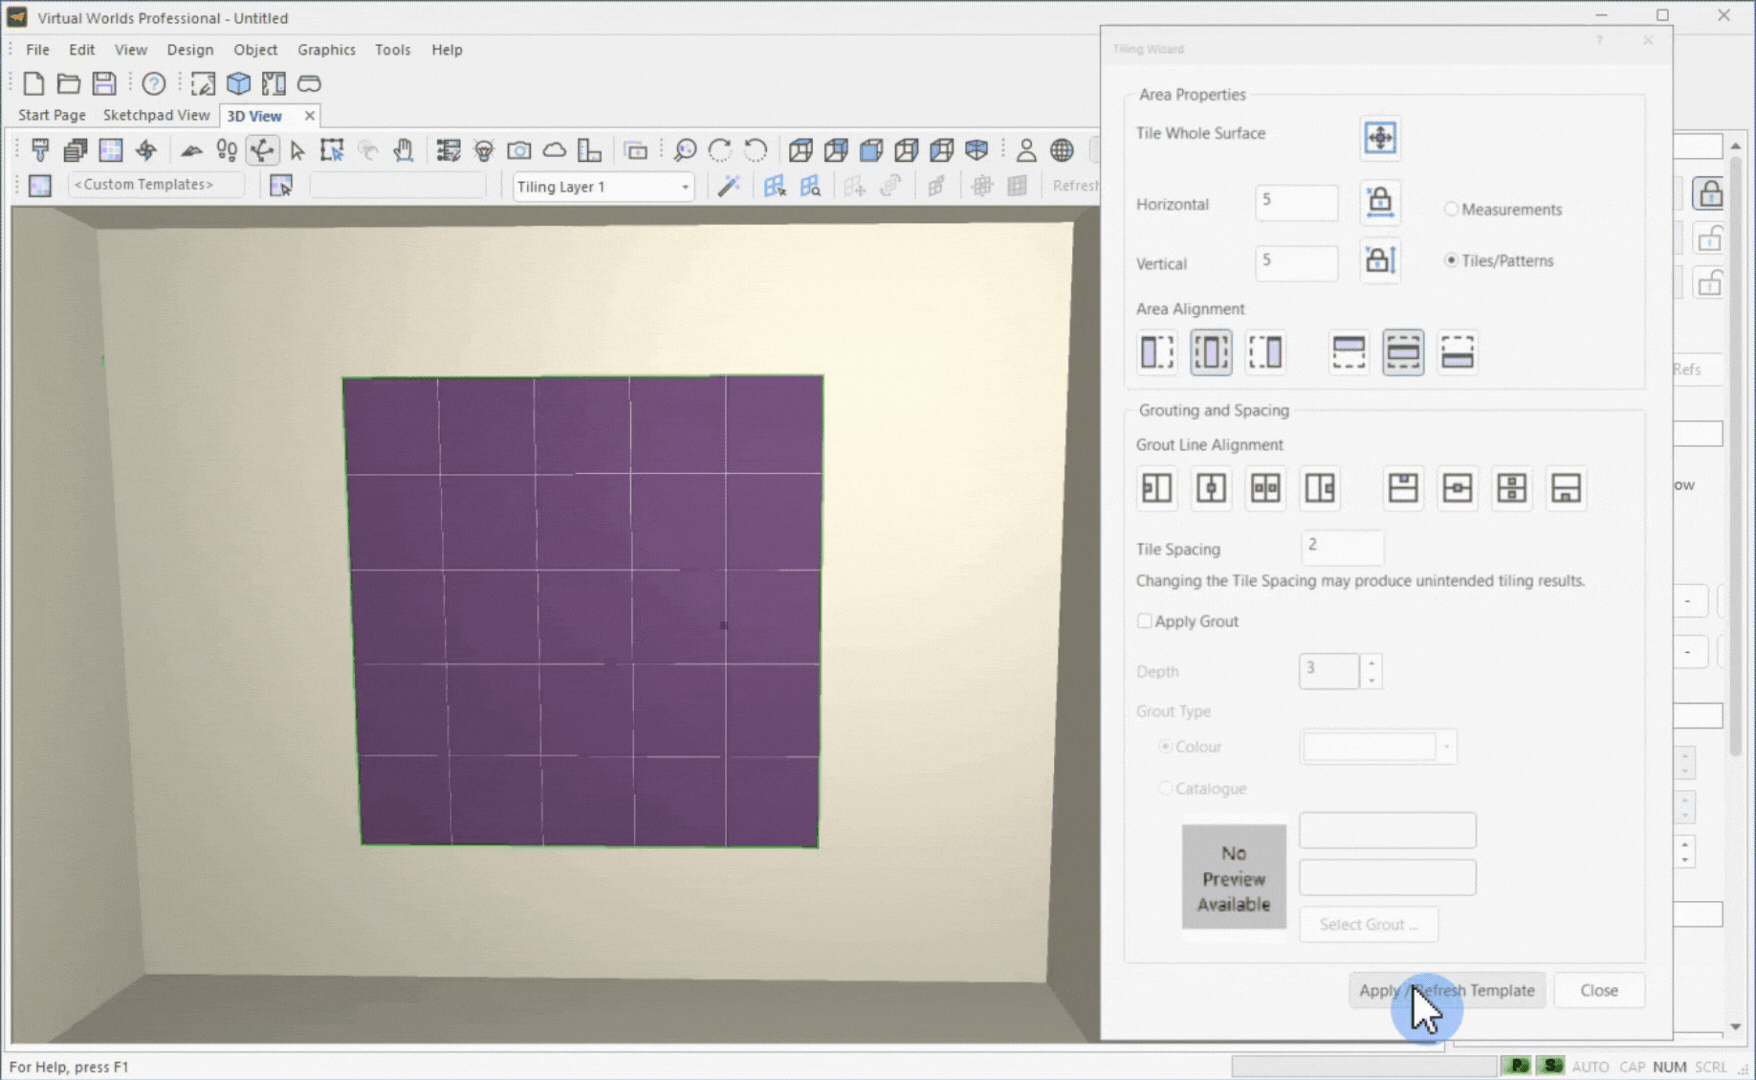This screenshot has height=1080, width=1756.
Task: Choose centred-on-tile horizontal grout alignment icon
Action: 1211,488
